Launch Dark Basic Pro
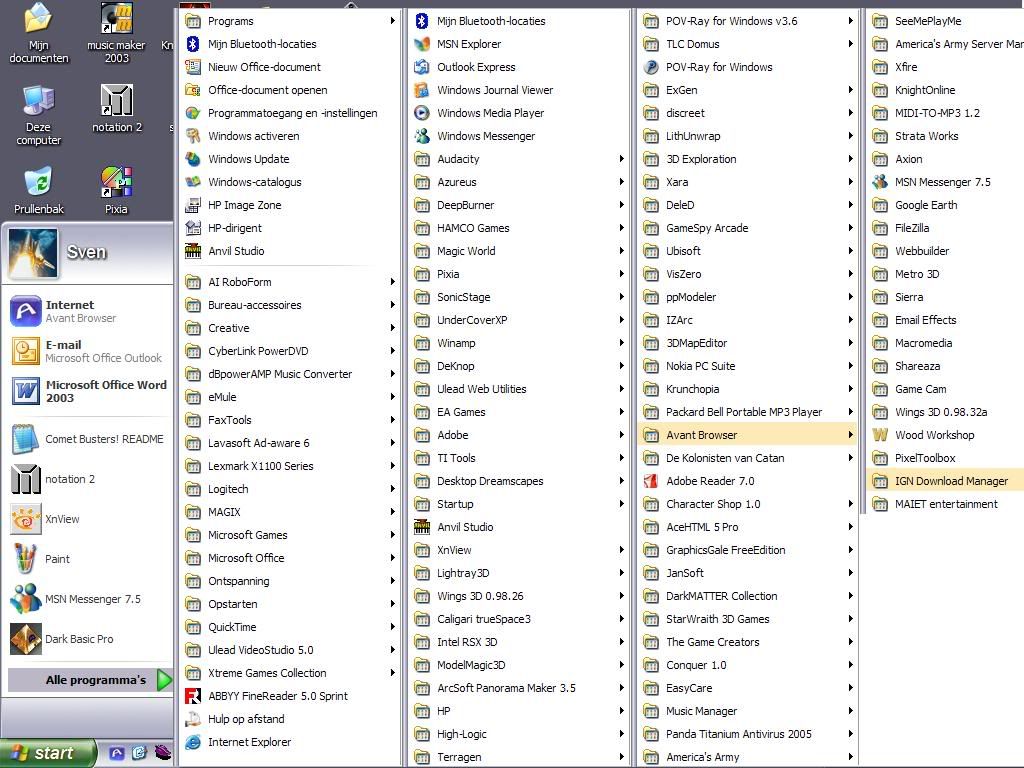Viewport: 1024px width, 768px height. coord(88,639)
